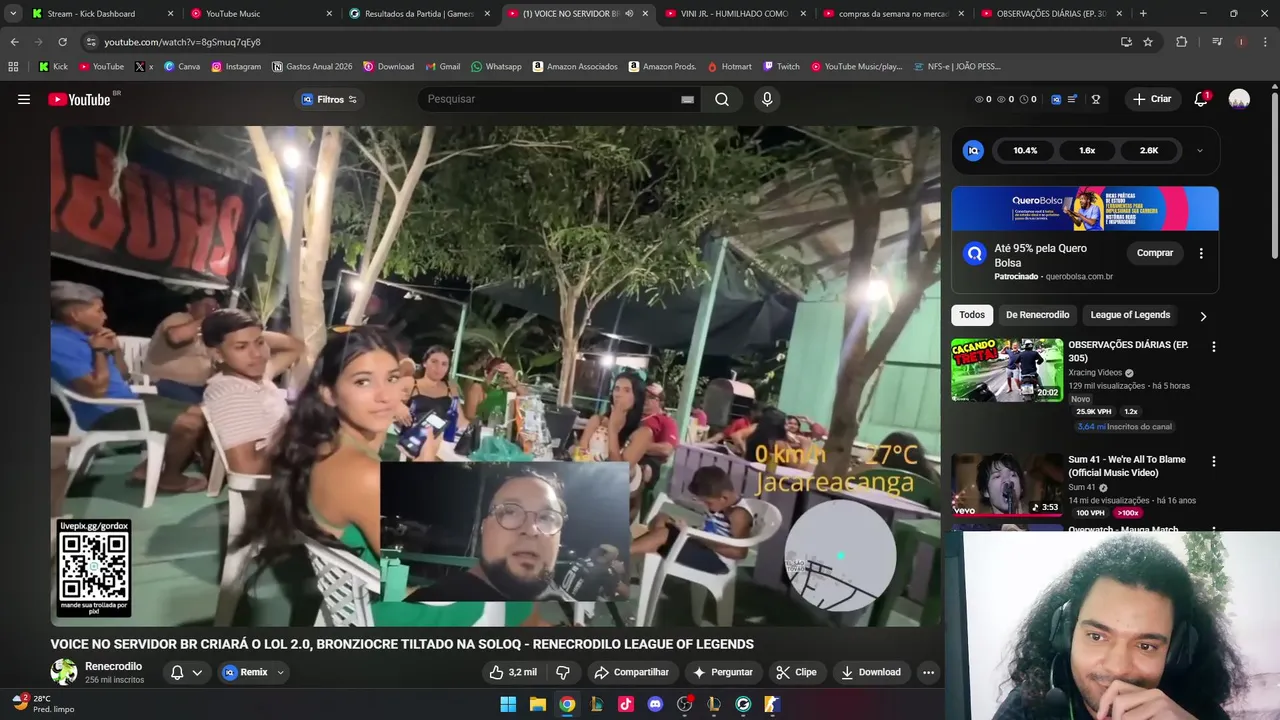Image resolution: width=1280 pixels, height=720 pixels.
Task: Switch to VINI JR. - HUMILHADO tab
Action: 735,14
